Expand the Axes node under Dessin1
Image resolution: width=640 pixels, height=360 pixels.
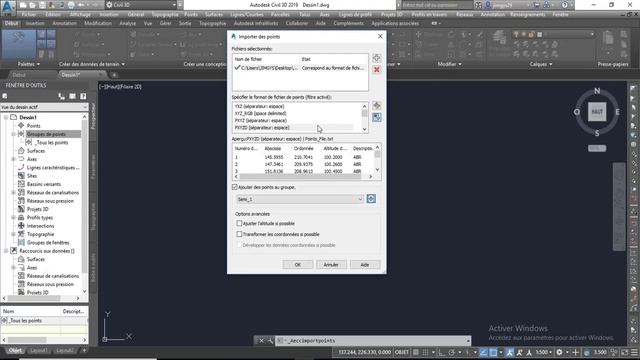(13, 159)
